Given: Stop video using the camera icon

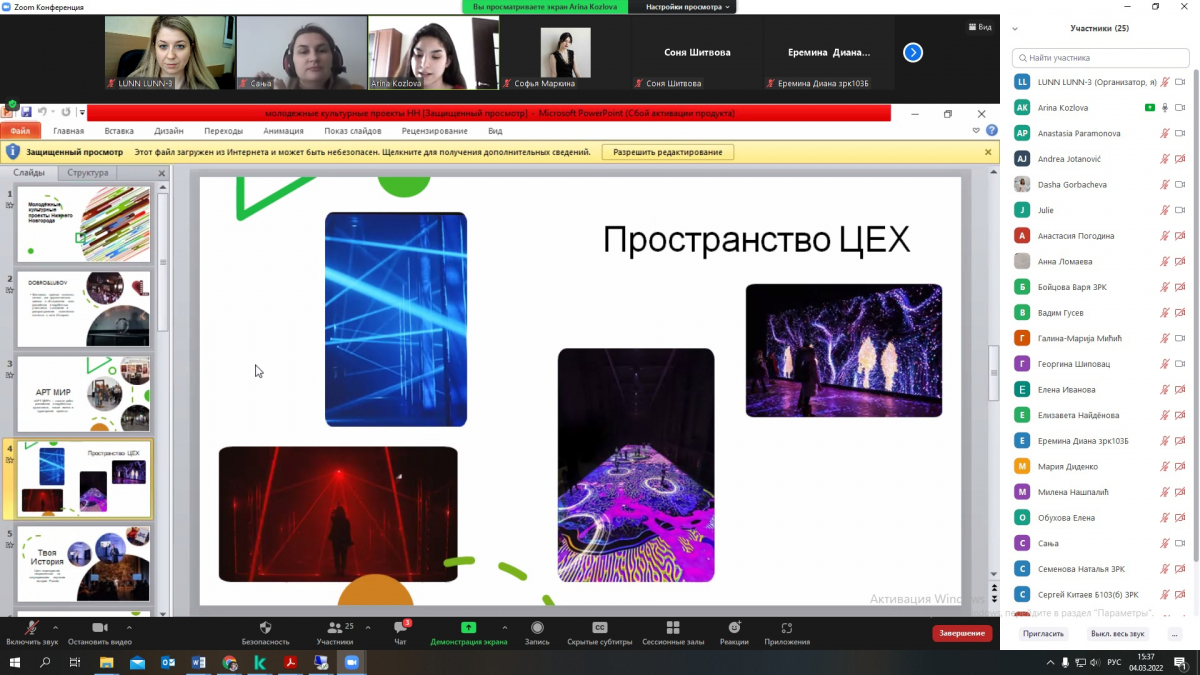Looking at the screenshot, I should click(x=99, y=627).
